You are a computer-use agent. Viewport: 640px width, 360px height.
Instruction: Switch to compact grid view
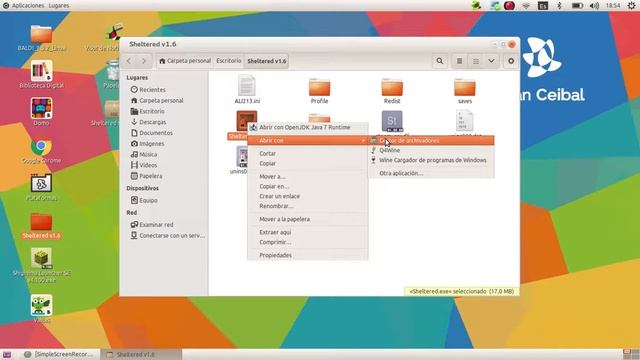[476, 61]
